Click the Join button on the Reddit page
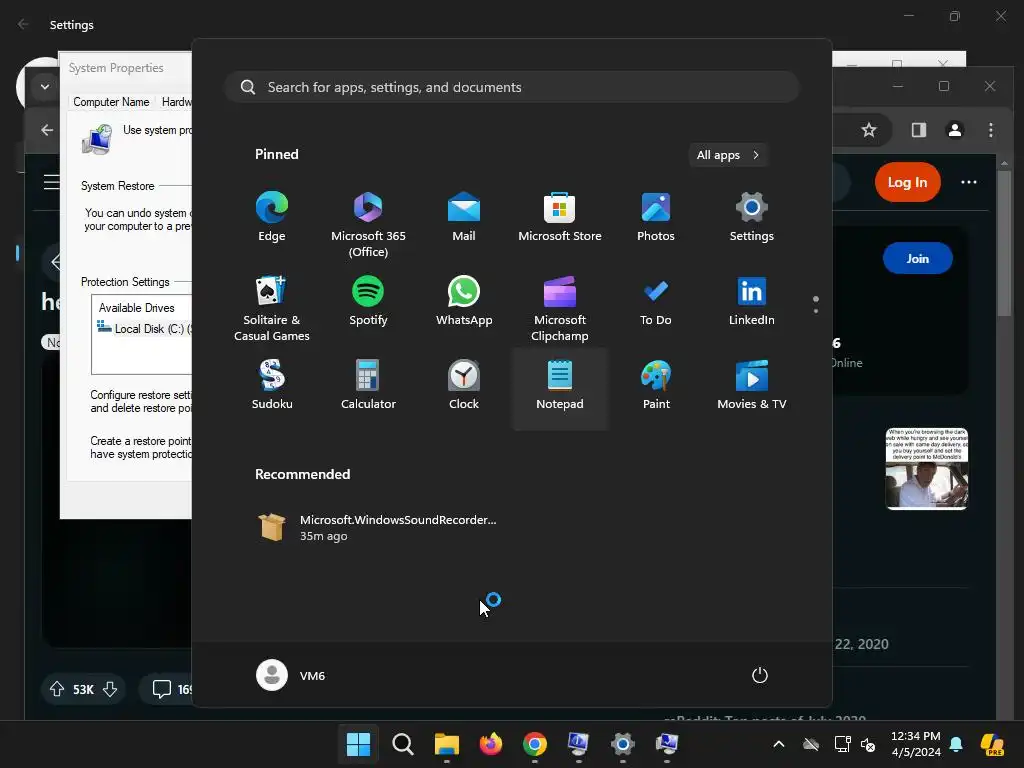 918,259
